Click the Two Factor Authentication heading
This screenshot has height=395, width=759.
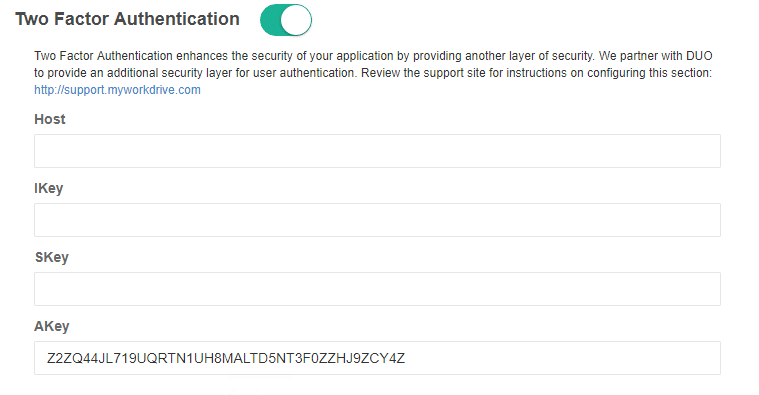coord(127,19)
